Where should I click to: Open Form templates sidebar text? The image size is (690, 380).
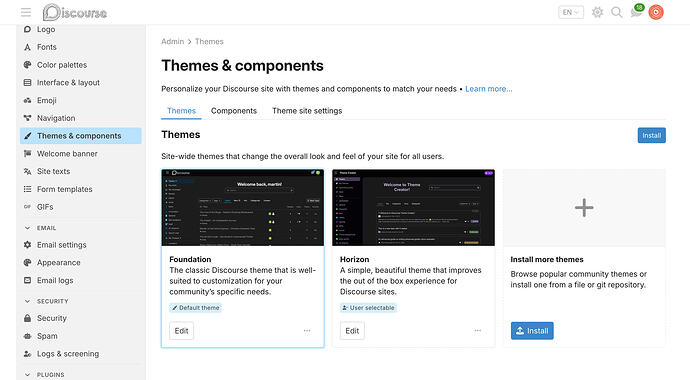(65, 189)
